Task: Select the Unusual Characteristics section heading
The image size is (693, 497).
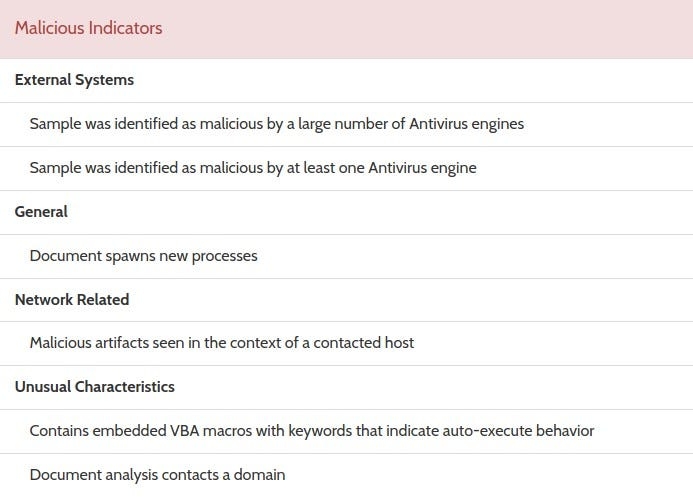Action: [x=95, y=387]
